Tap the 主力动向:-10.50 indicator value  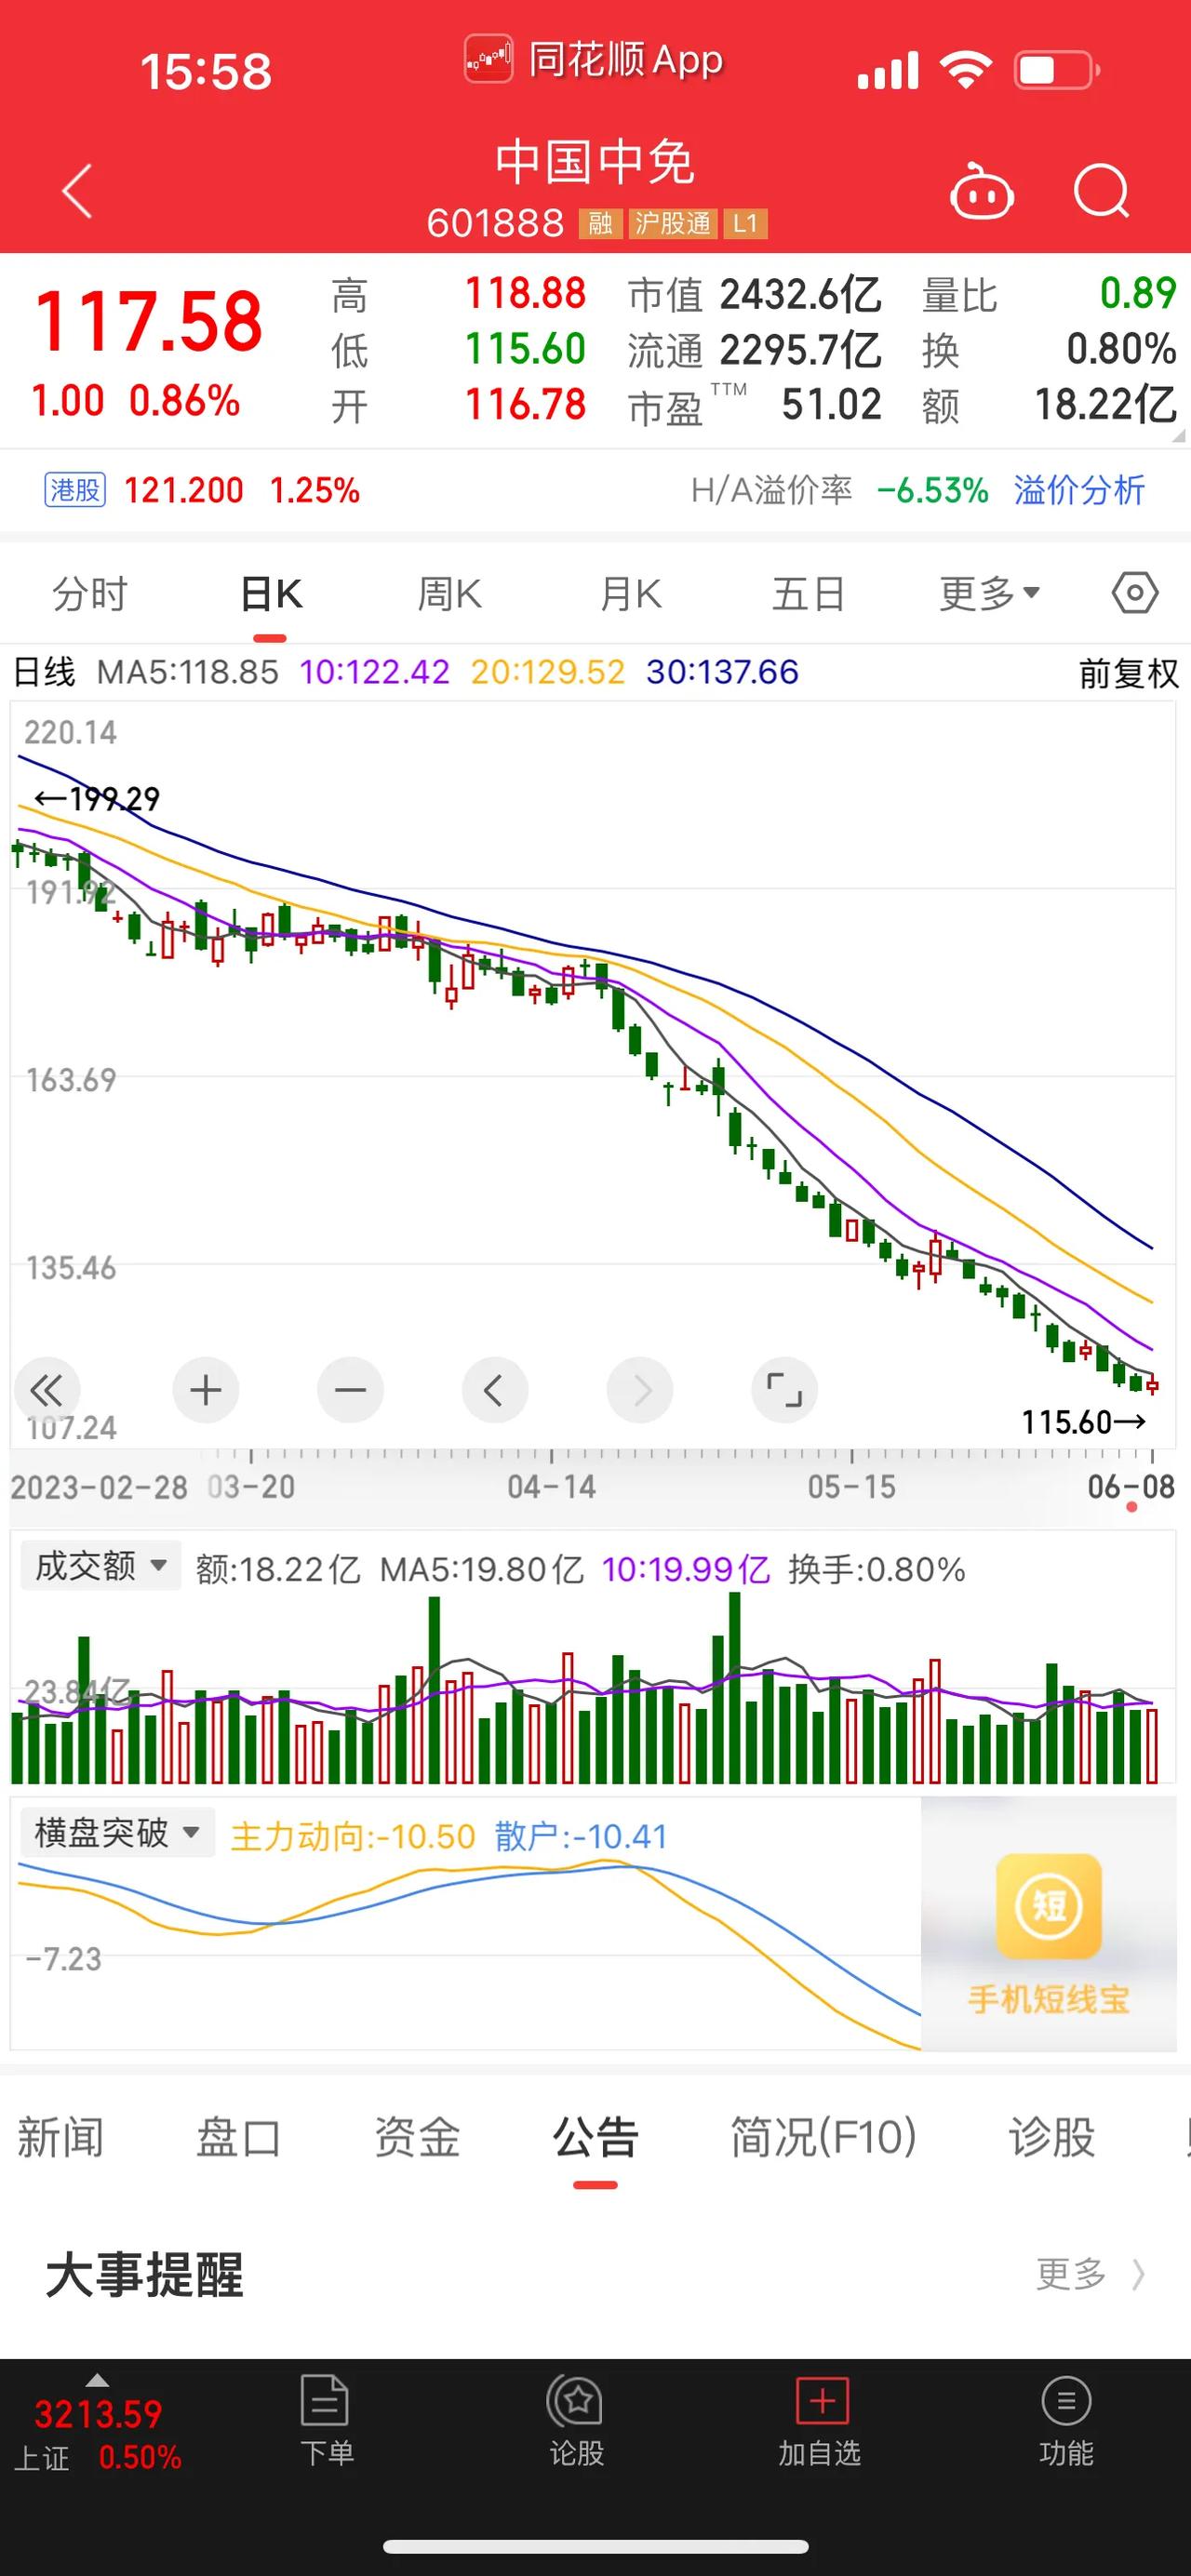tap(353, 1836)
